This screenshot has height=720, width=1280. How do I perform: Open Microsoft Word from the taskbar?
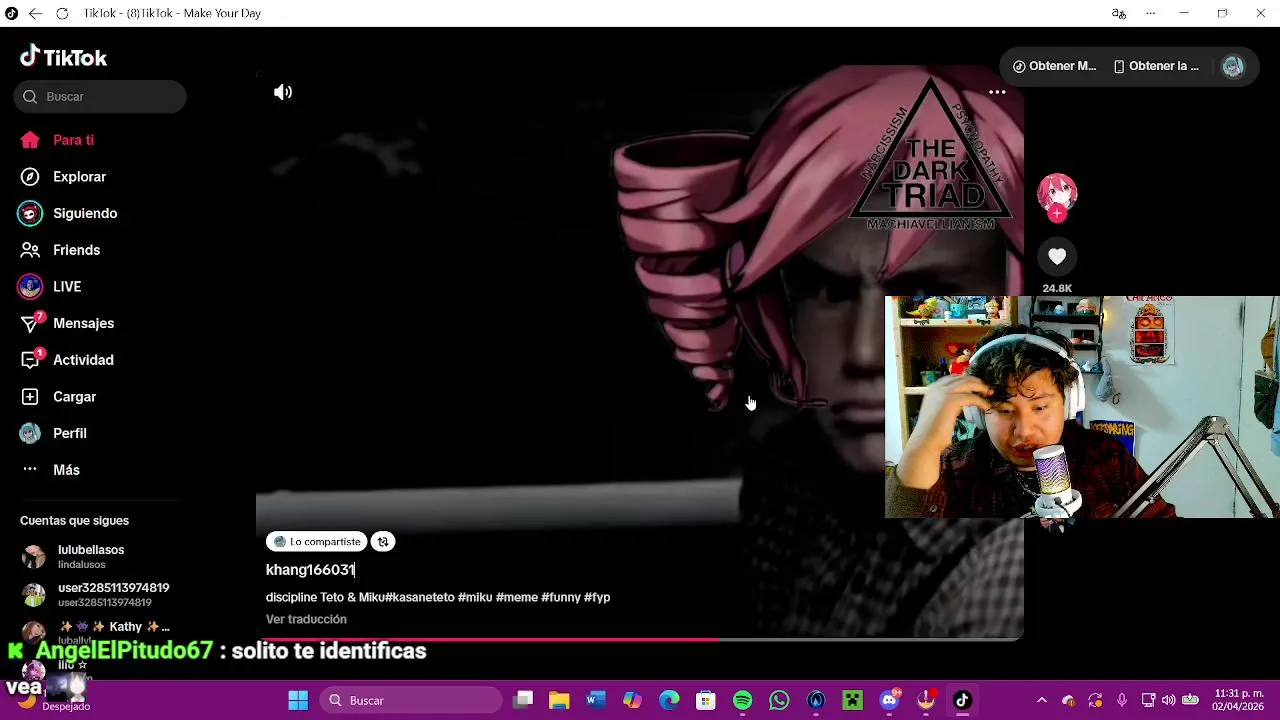[596, 700]
